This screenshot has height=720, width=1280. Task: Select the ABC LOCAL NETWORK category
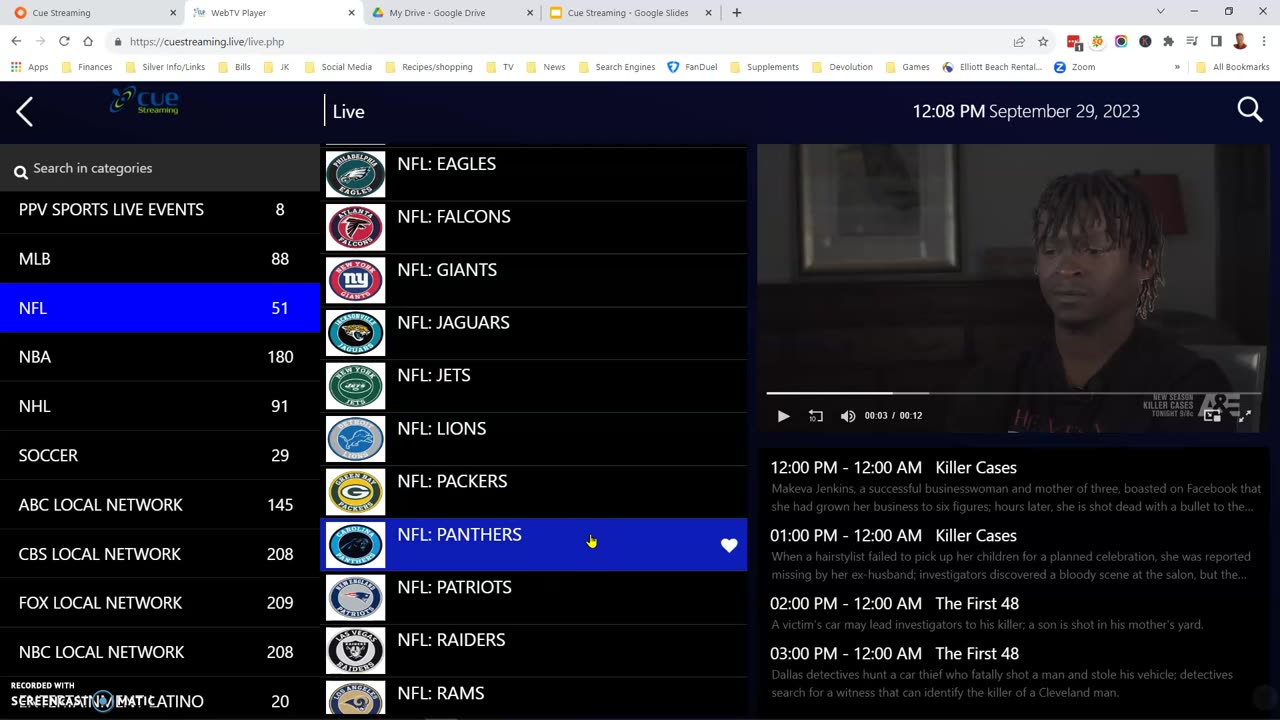pyautogui.click(x=160, y=505)
